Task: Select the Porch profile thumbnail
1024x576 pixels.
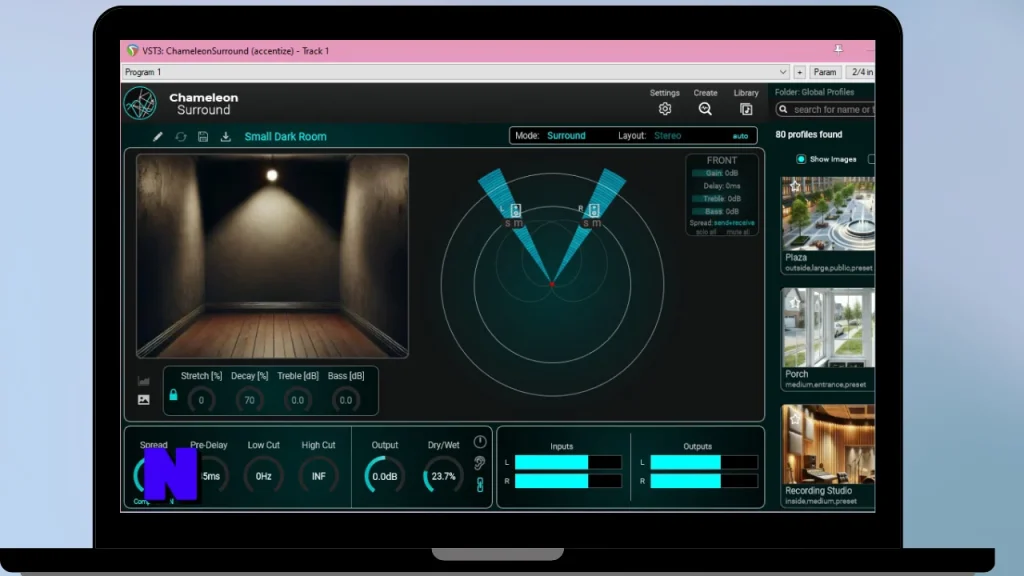Action: (x=828, y=328)
